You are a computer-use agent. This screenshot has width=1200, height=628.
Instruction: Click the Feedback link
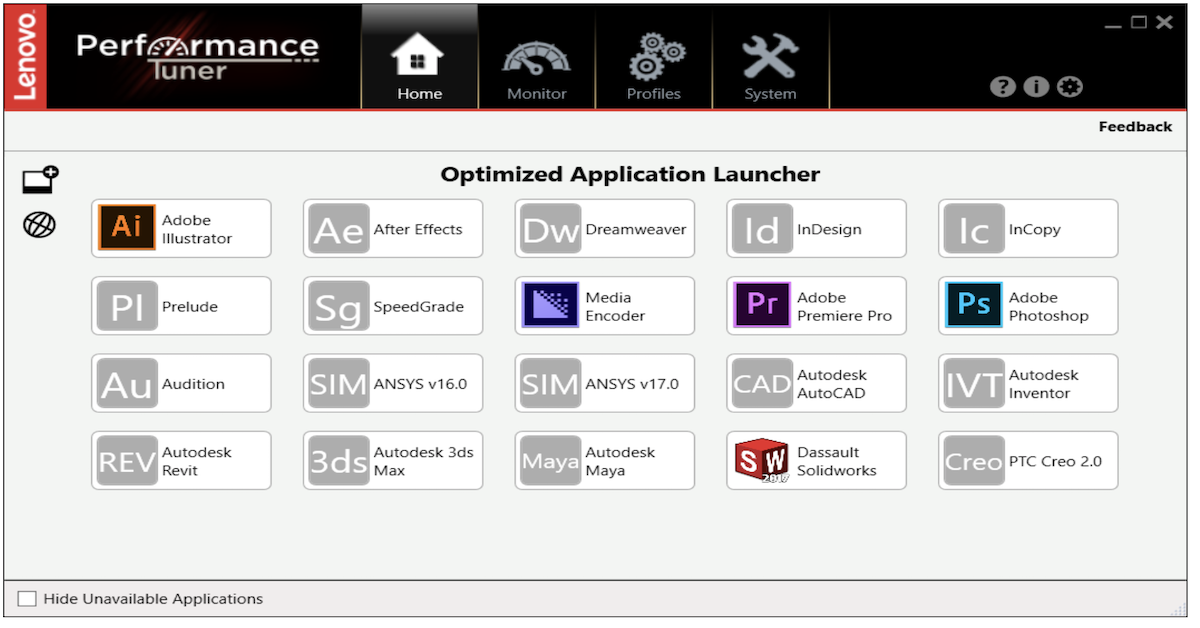1135,127
